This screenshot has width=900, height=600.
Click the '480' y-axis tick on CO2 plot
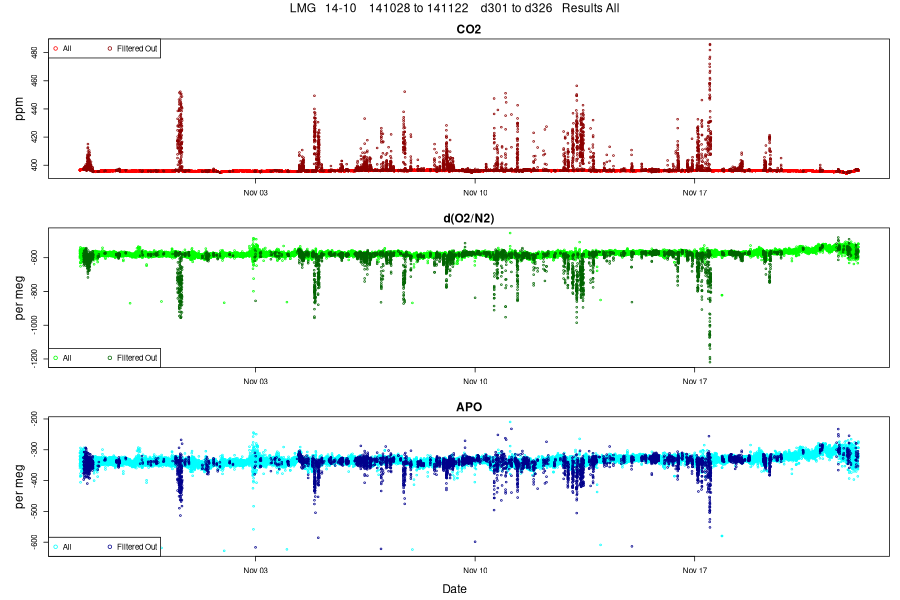[x=34, y=52]
